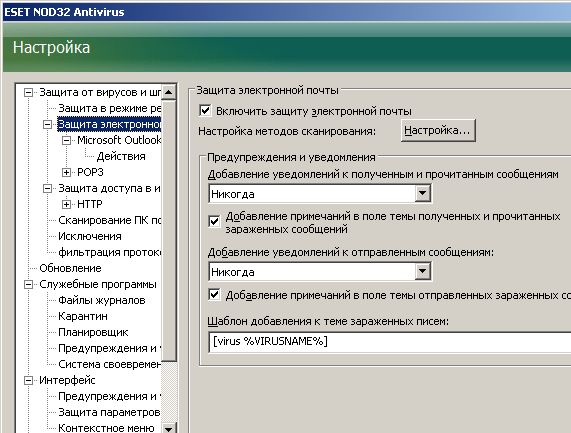571x433 pixels.
Task: Open the received messages notification dropdown
Action: (422, 193)
